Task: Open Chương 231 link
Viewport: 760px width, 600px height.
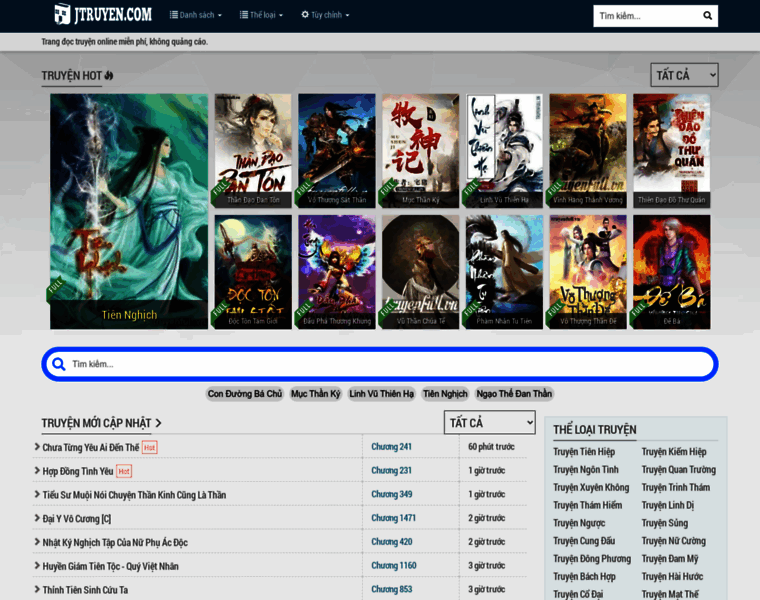Action: click(391, 470)
